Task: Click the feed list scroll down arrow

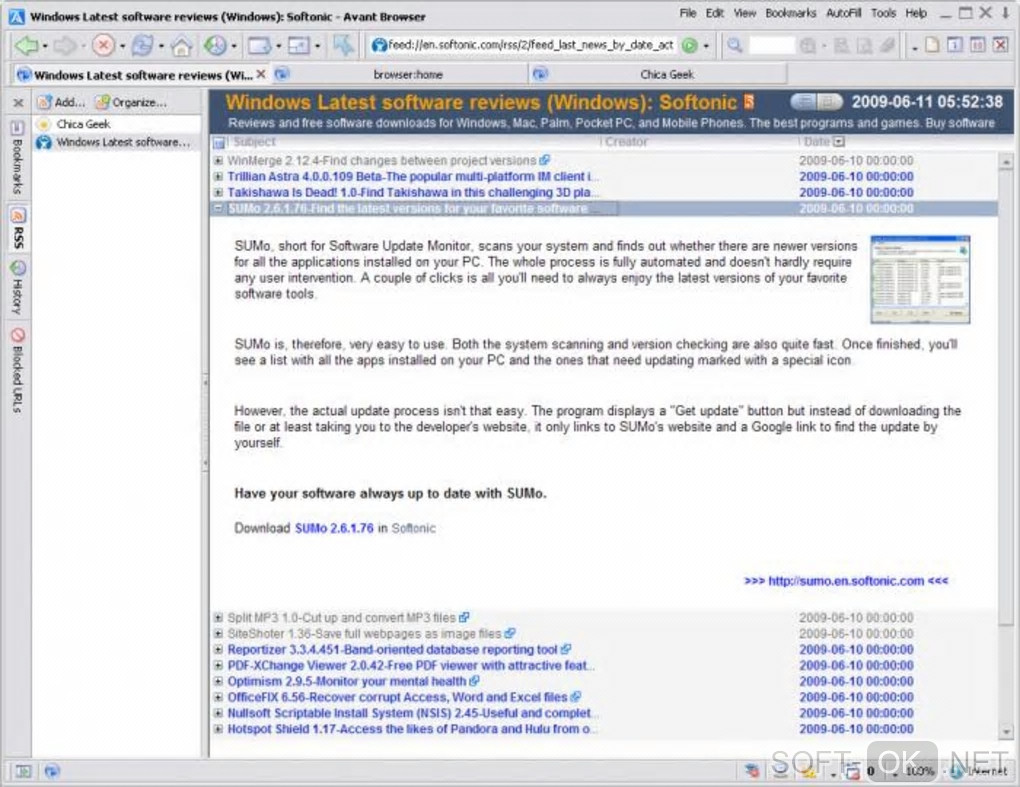Action: point(1006,732)
